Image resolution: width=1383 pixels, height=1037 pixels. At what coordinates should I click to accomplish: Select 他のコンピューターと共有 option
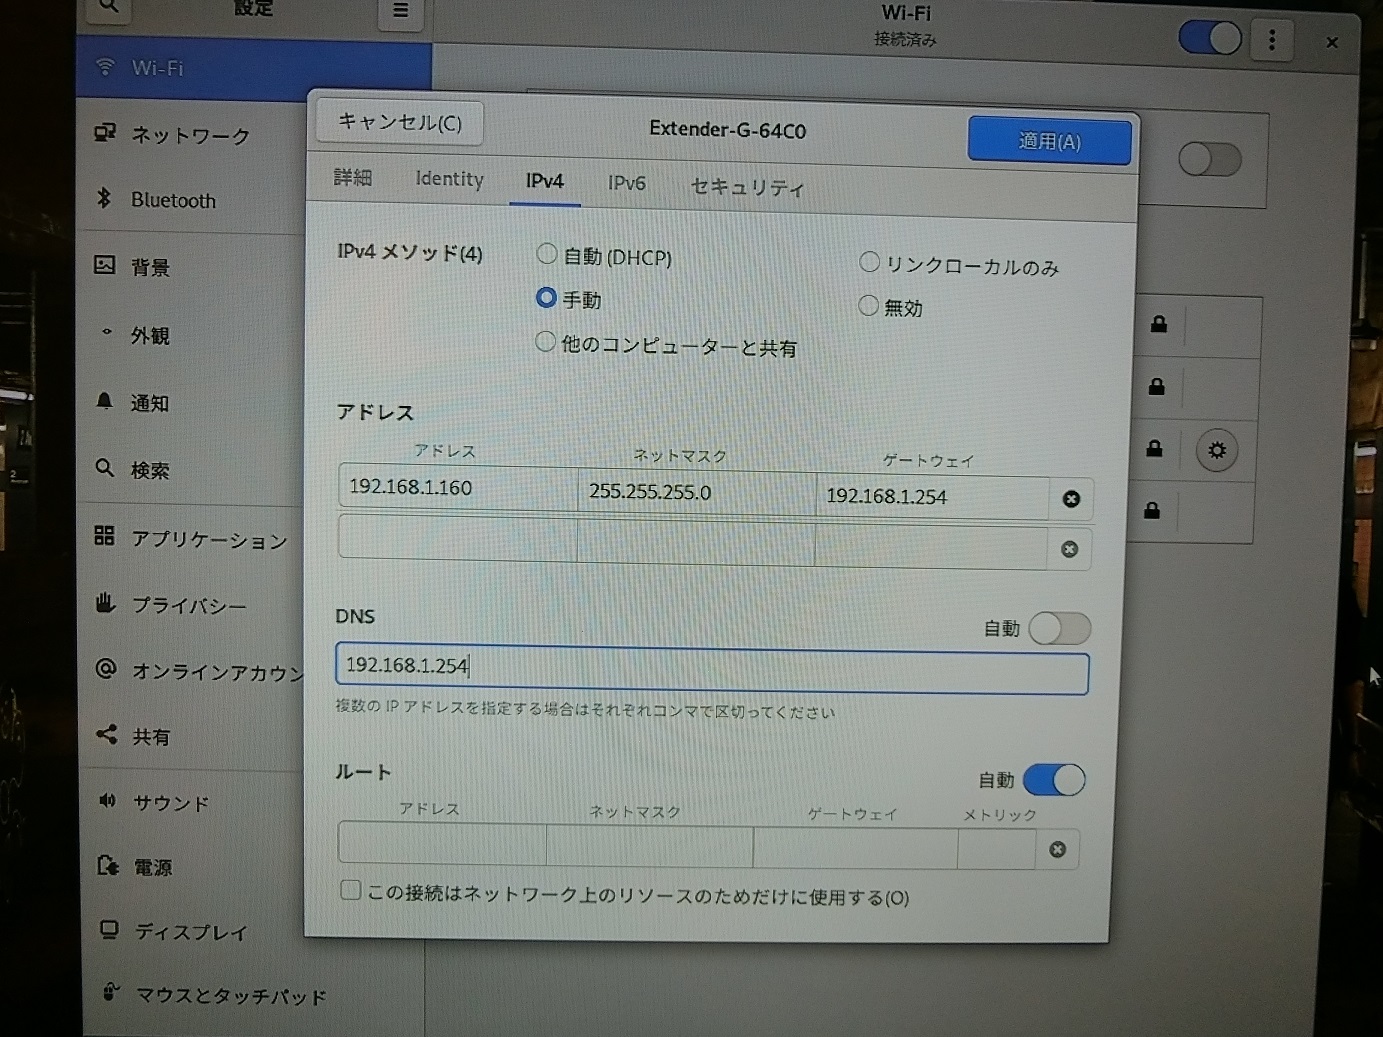click(545, 342)
